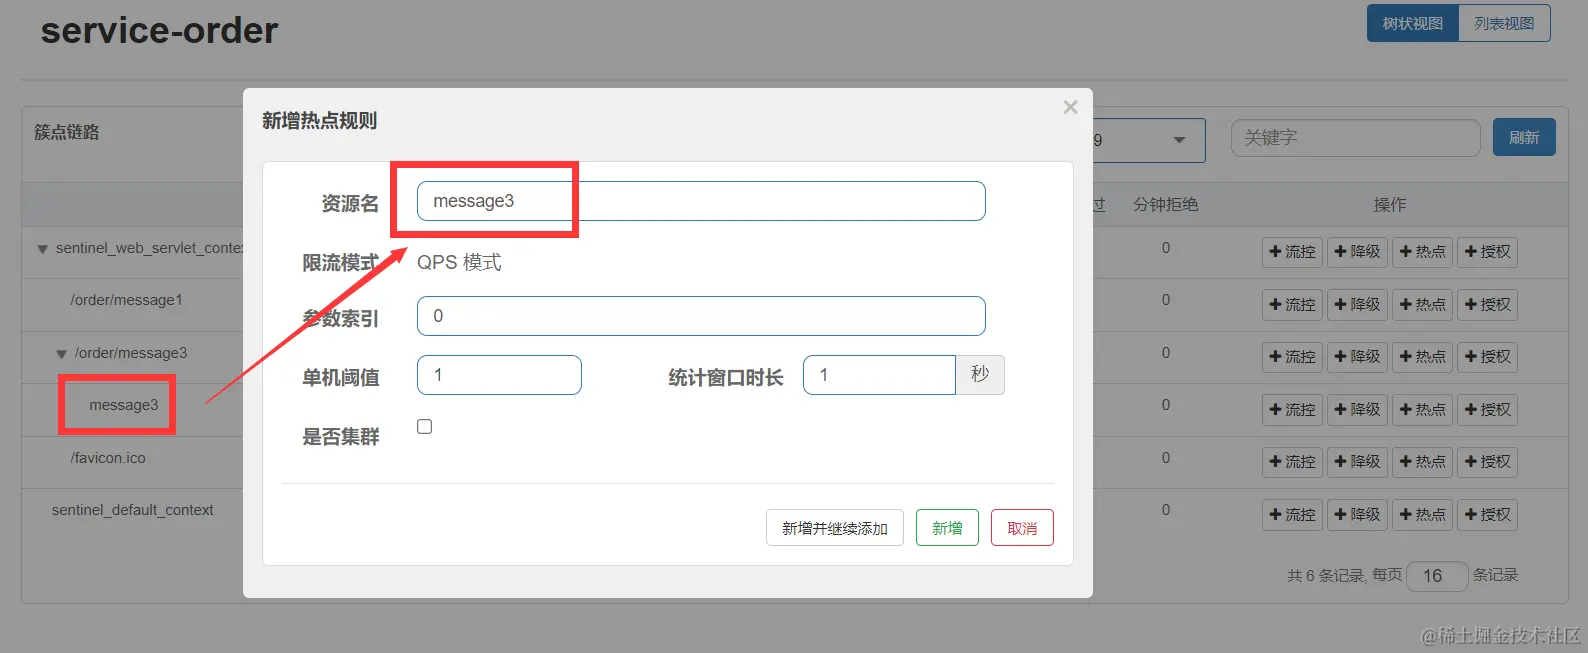Click 授权 in the sentinel_default_context row
This screenshot has width=1588, height=653.
coord(1487,515)
